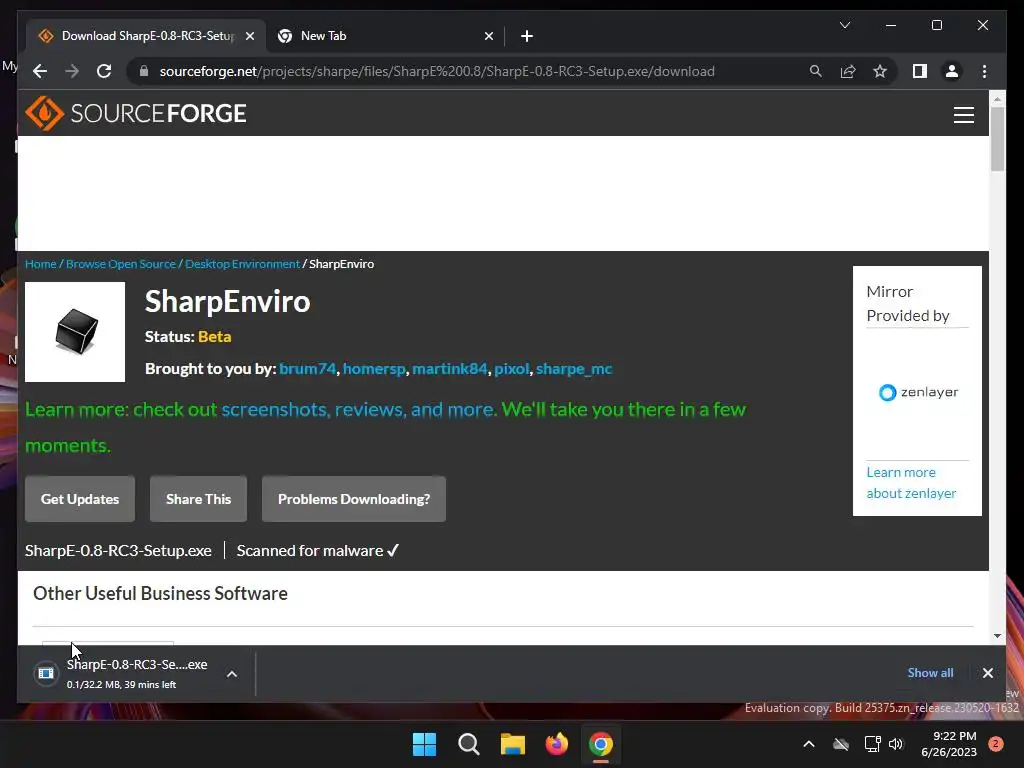Click the cloud sync tray icon
1024x768 pixels.
point(841,744)
